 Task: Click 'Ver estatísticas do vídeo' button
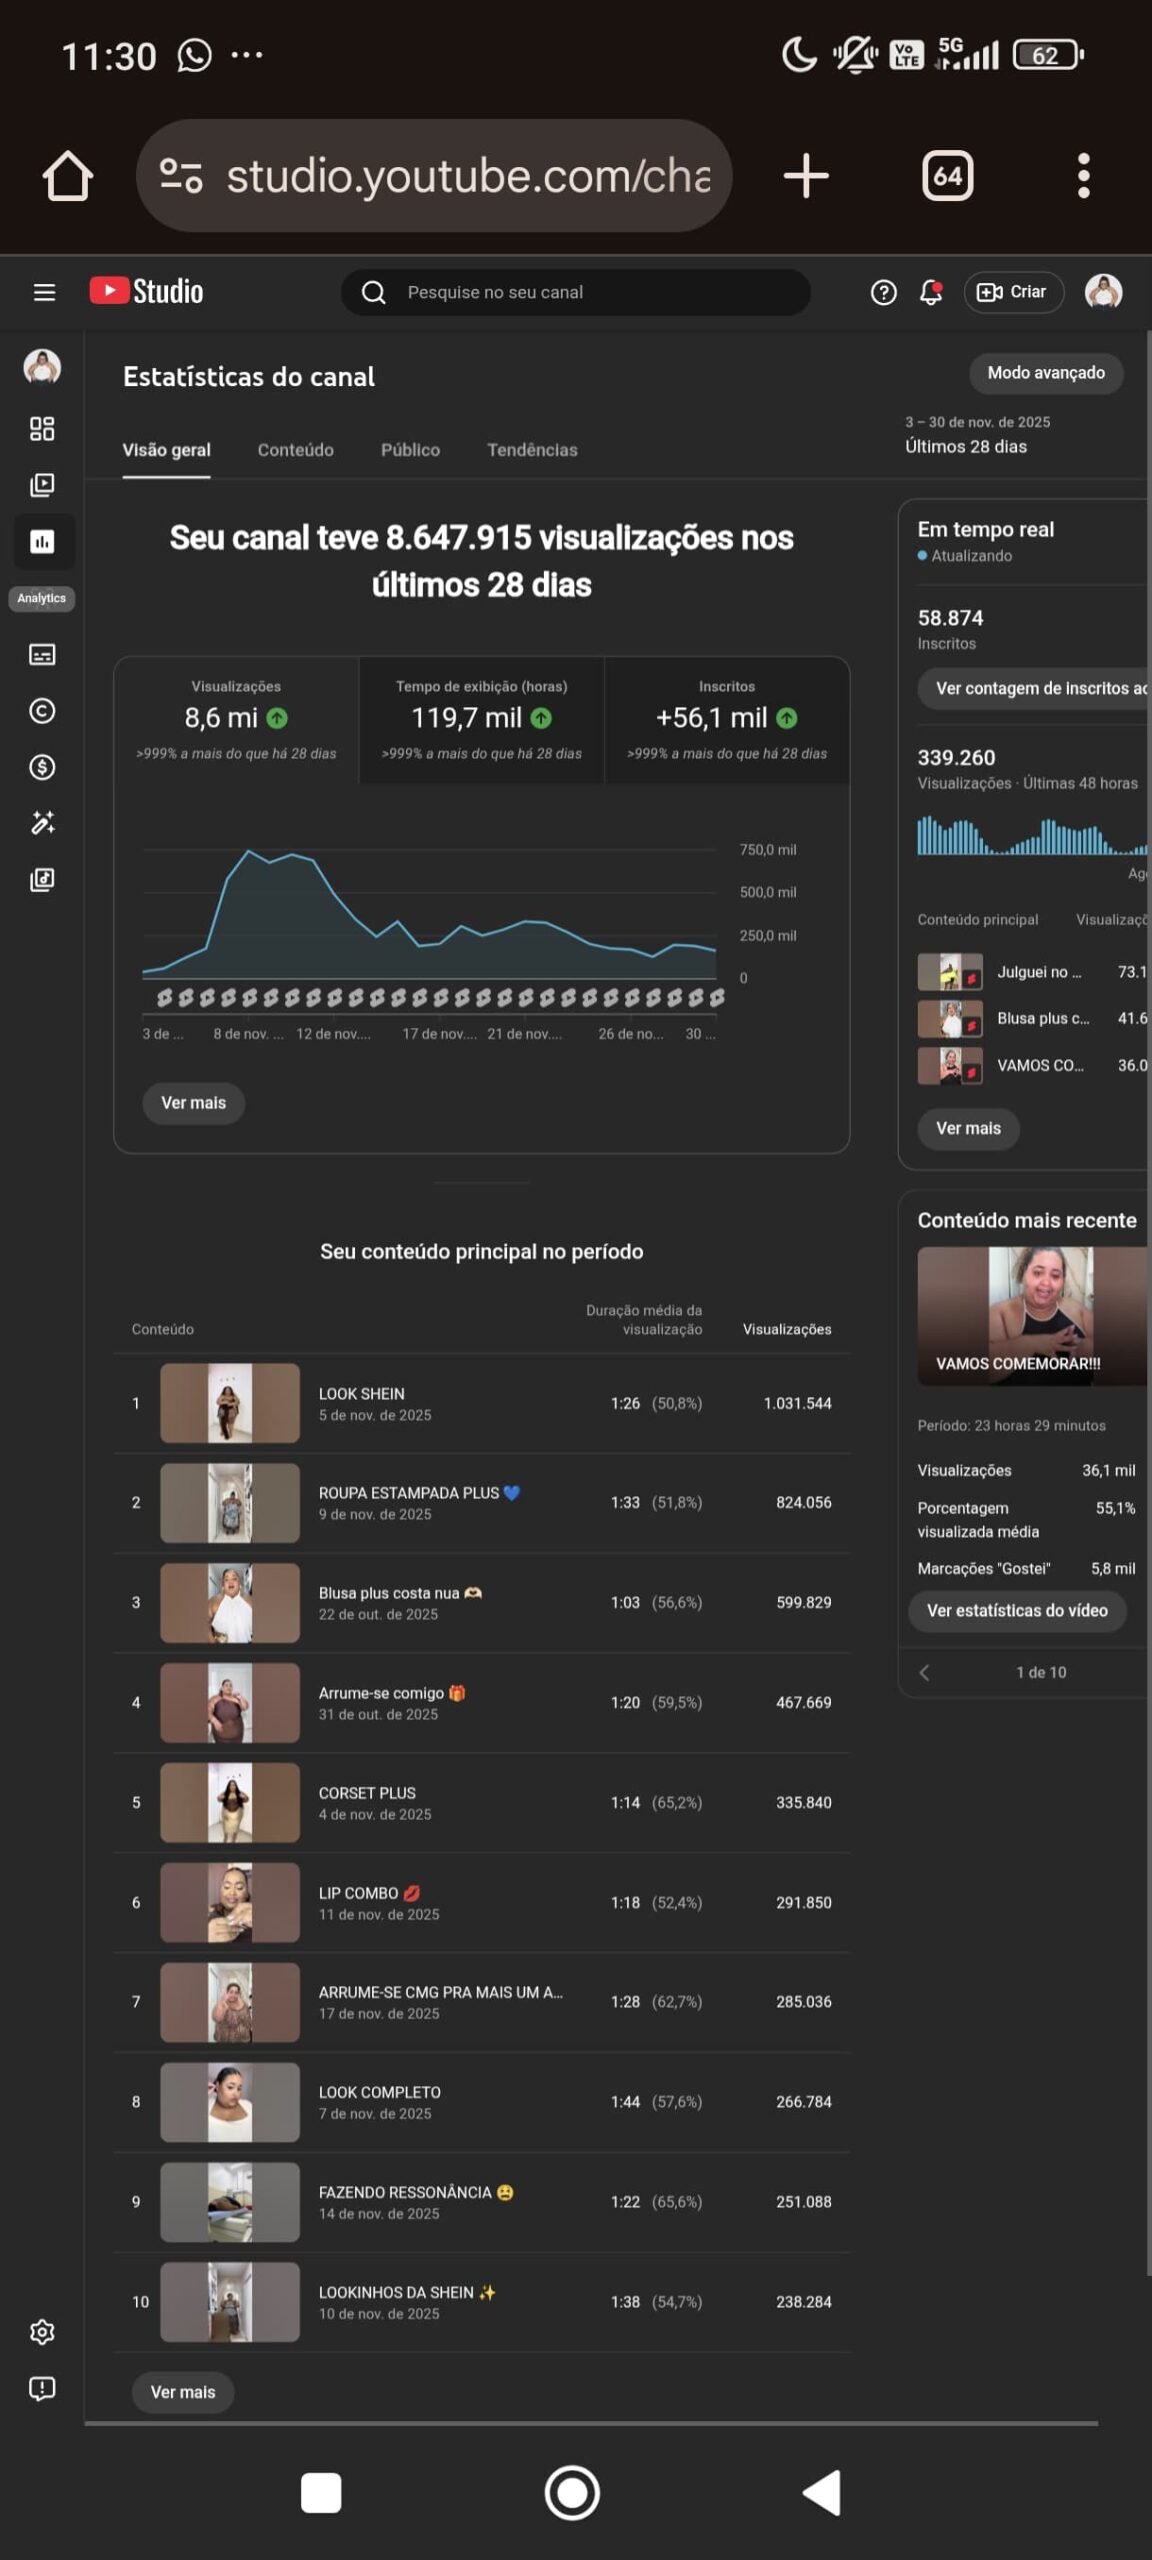coord(1016,1610)
